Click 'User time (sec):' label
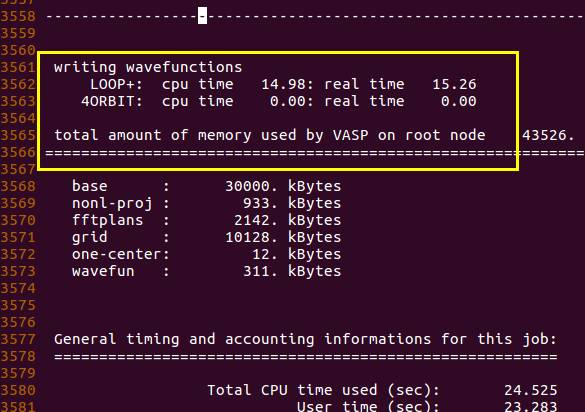 pyautogui.click(x=368, y=406)
